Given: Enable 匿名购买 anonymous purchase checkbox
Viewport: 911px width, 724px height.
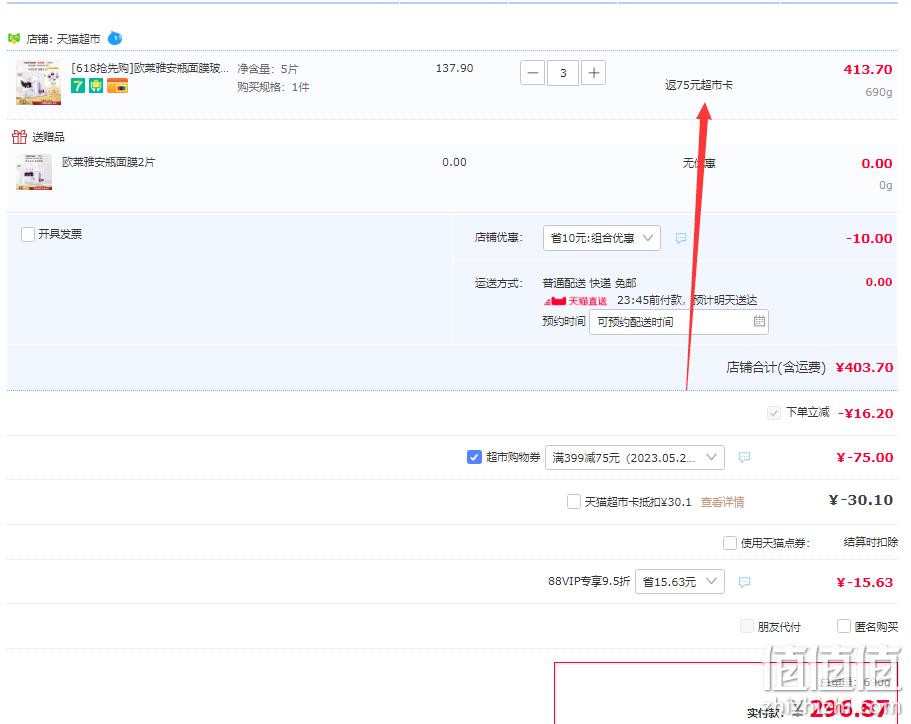Looking at the screenshot, I should pyautogui.click(x=844, y=626).
